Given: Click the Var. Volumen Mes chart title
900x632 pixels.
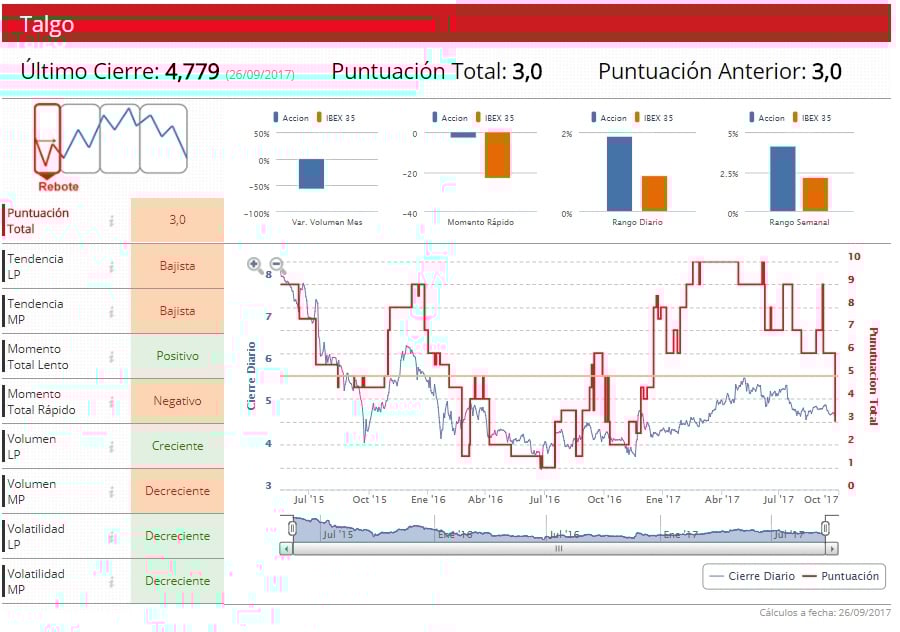Looking at the screenshot, I should click(x=327, y=222).
